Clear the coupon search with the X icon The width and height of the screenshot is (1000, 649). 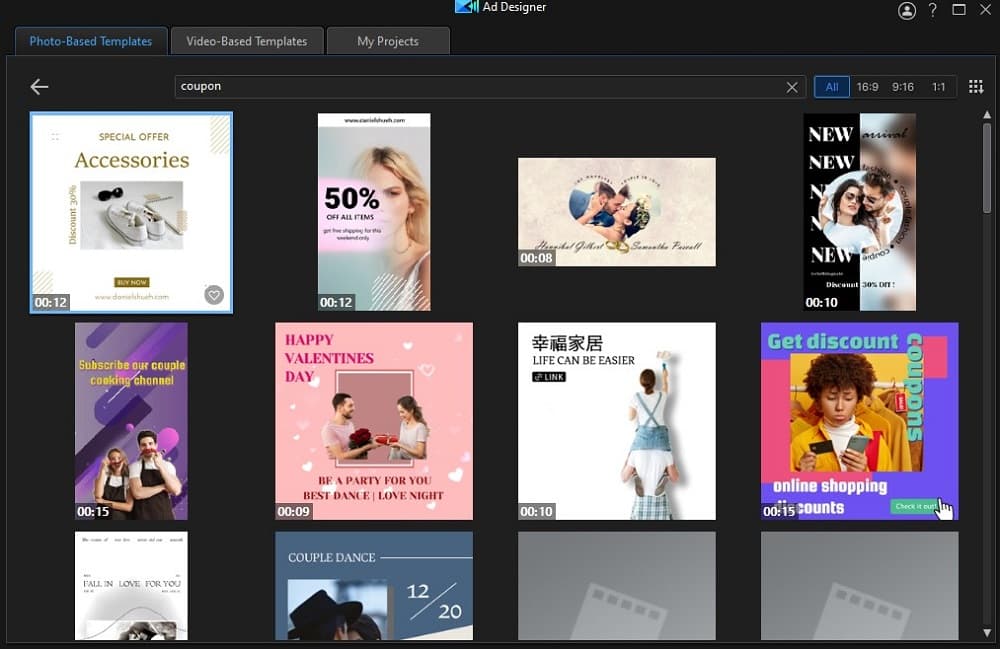(x=792, y=86)
